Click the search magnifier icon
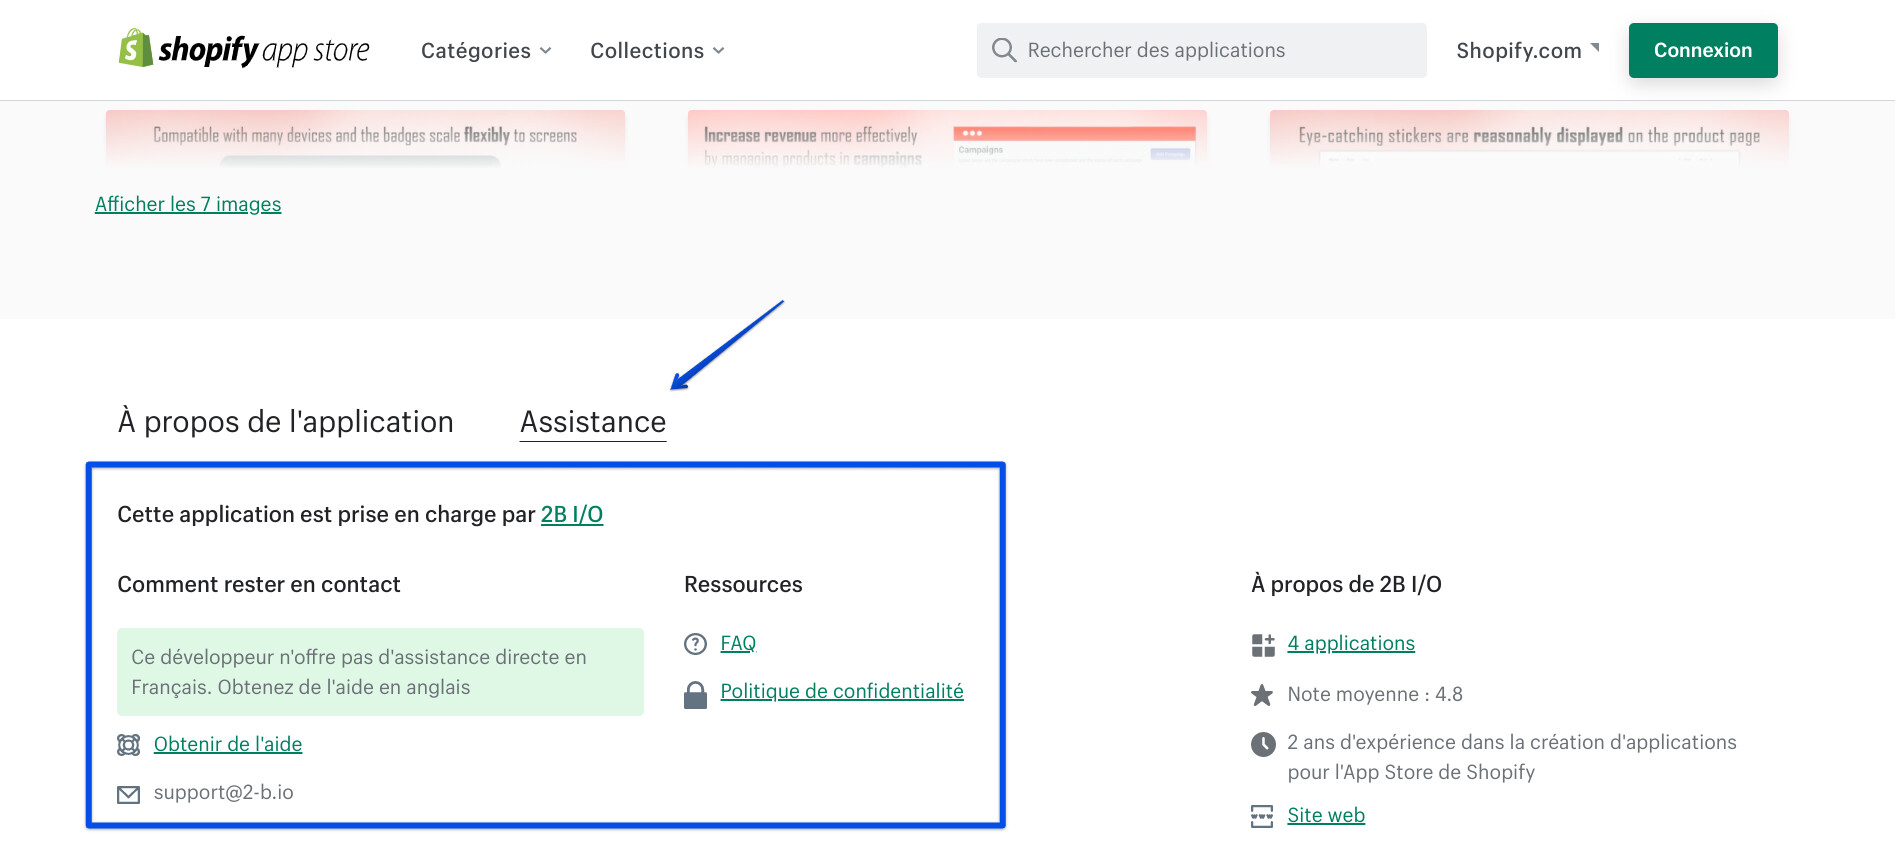Image resolution: width=1895 pixels, height=857 pixels. pyautogui.click(x=1003, y=50)
